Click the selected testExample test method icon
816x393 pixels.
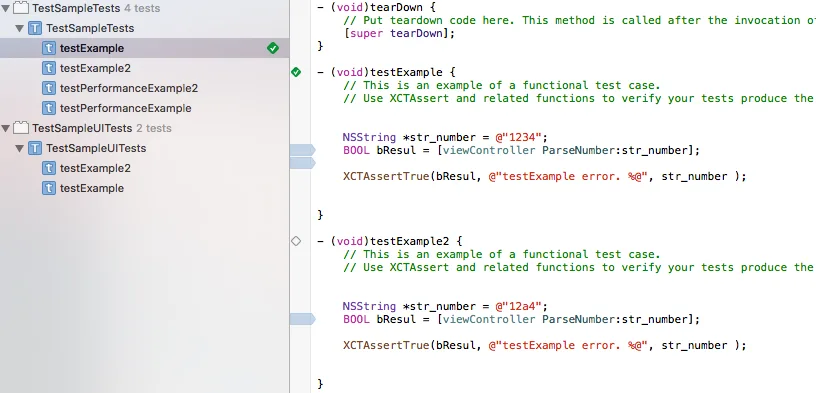[48, 48]
